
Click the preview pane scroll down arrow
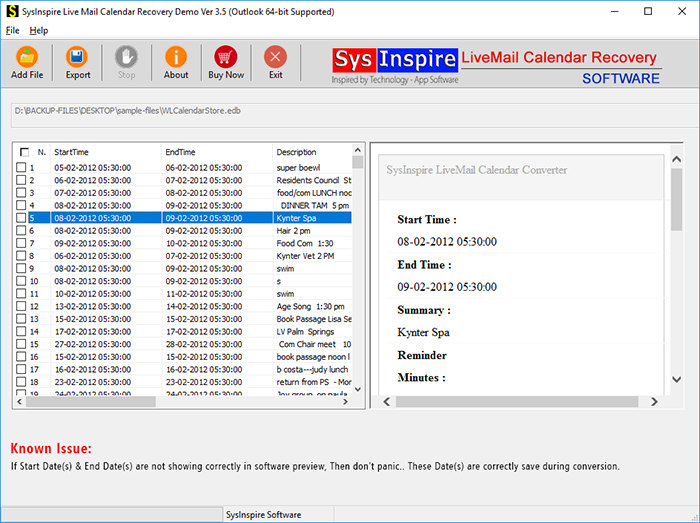[x=677, y=379]
